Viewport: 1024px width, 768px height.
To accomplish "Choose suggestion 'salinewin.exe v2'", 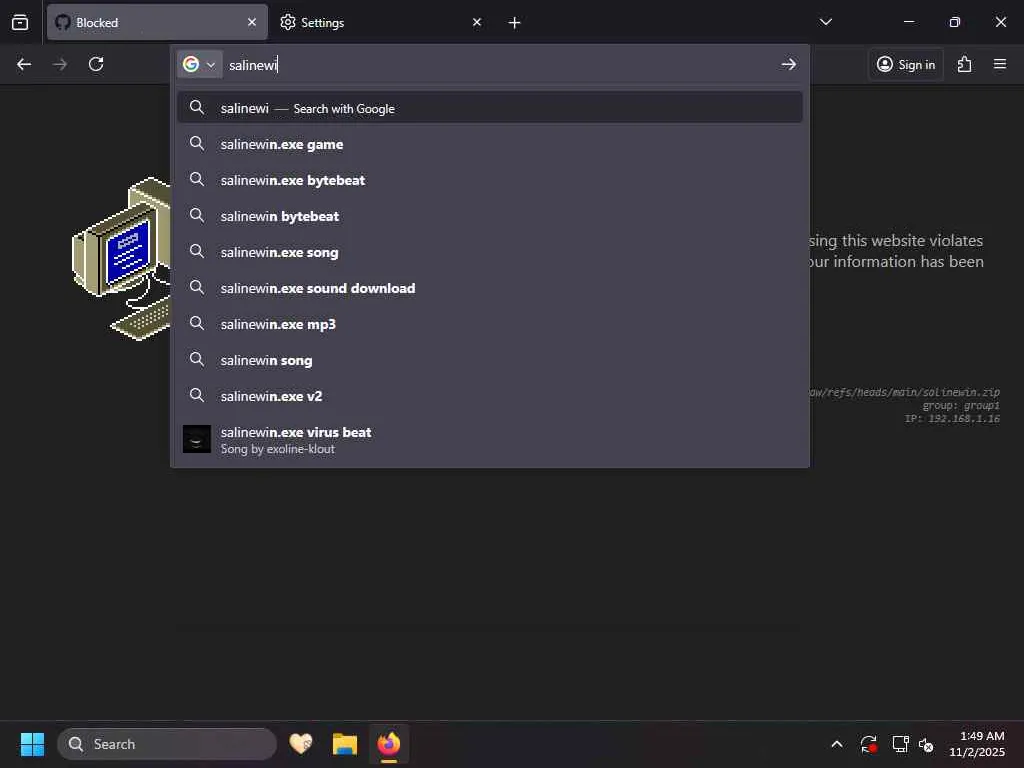I will coord(490,396).
